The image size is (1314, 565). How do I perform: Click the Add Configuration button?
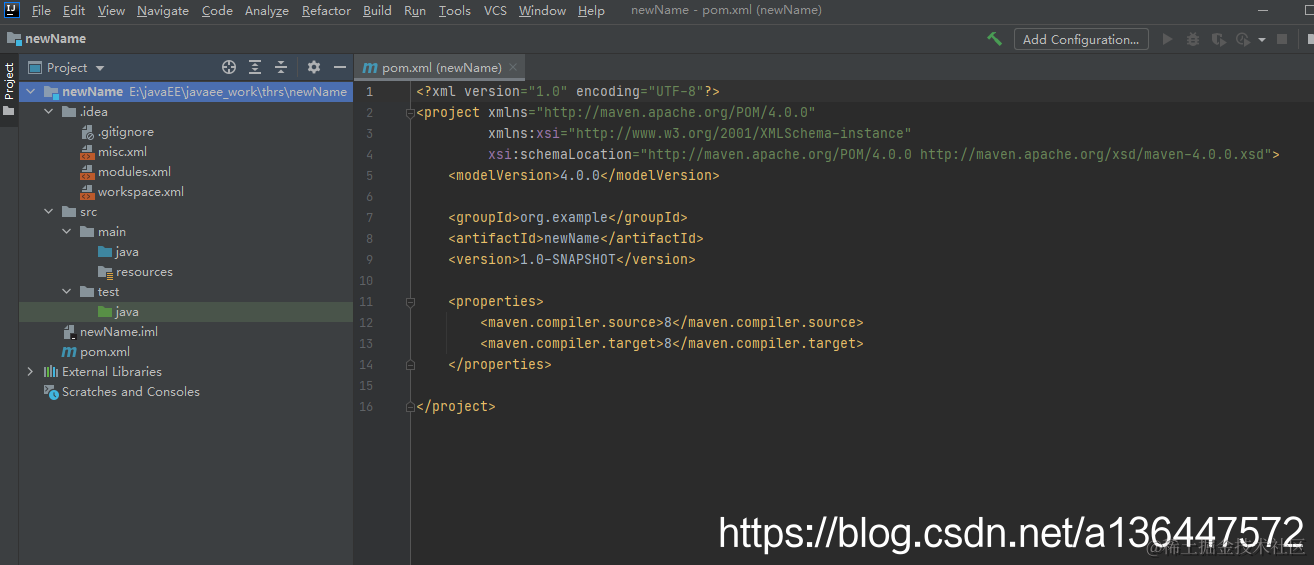tap(1081, 39)
